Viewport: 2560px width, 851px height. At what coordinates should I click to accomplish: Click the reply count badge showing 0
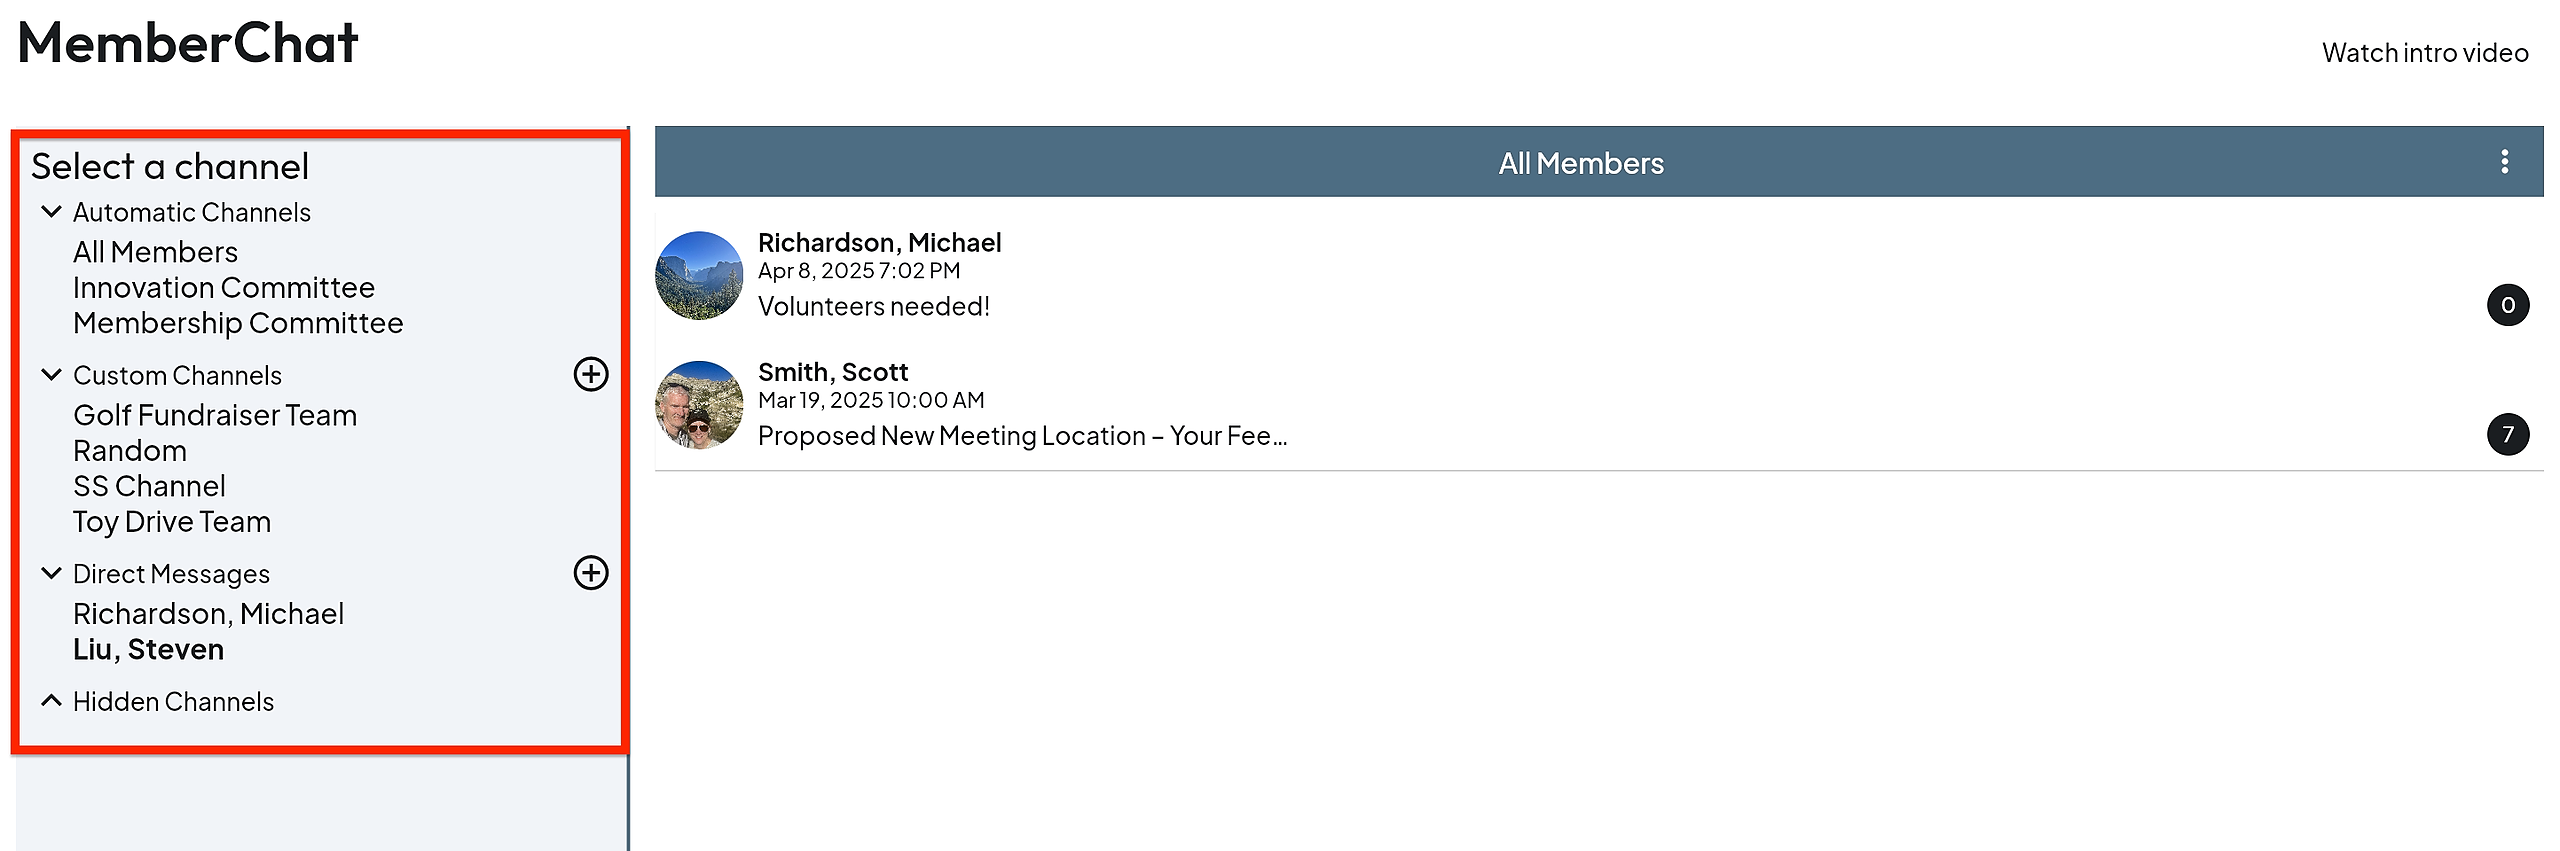click(2507, 305)
